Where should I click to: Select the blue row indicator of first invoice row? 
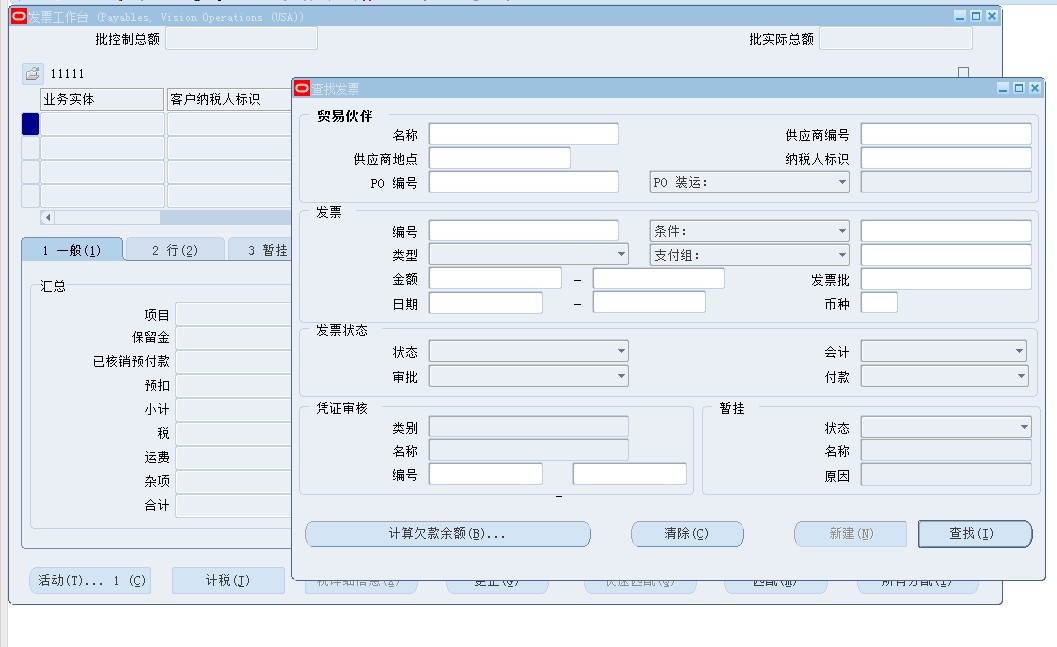click(x=30, y=124)
